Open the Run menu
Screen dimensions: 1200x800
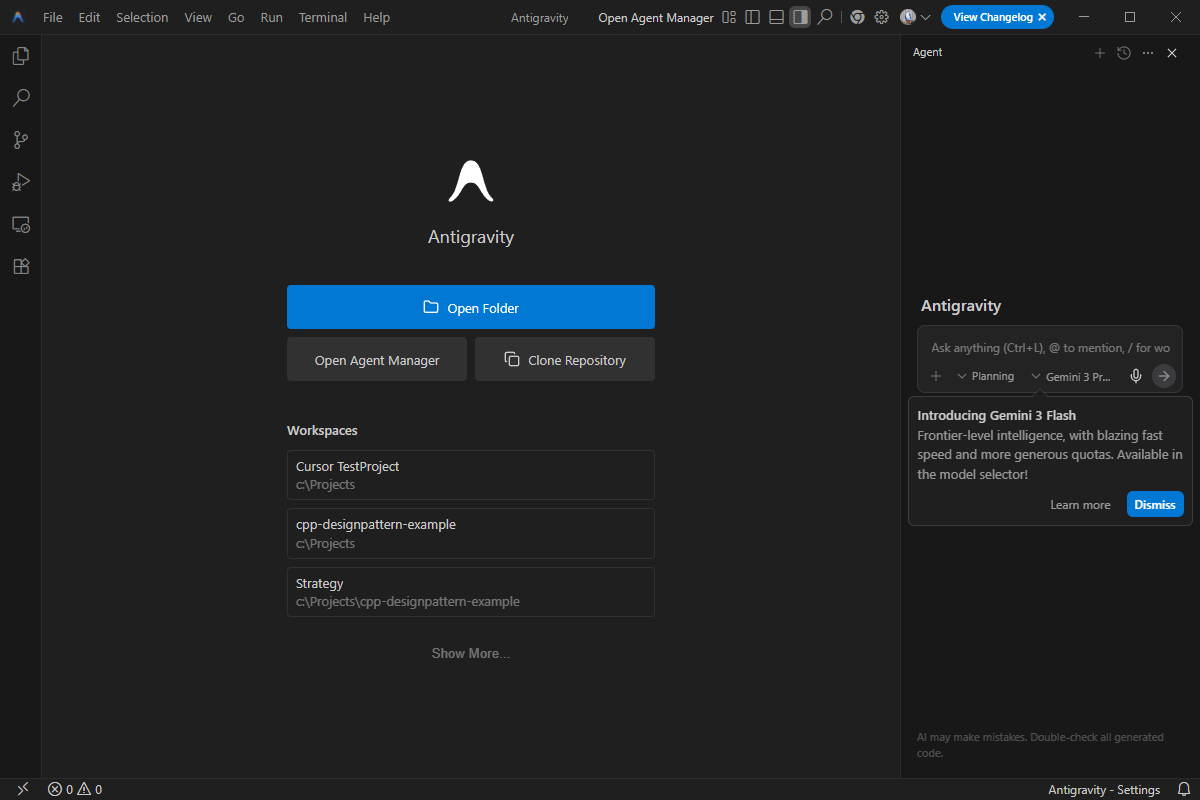tap(271, 17)
